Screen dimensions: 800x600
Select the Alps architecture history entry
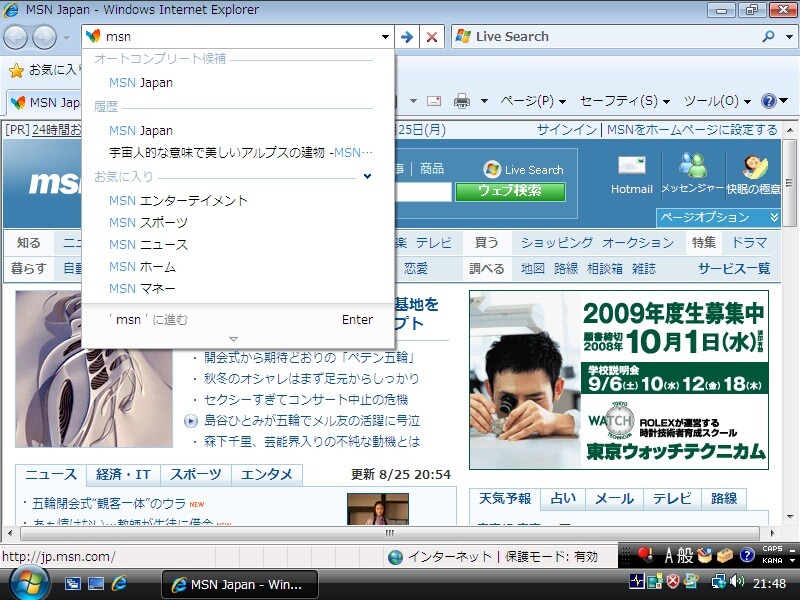point(240,153)
